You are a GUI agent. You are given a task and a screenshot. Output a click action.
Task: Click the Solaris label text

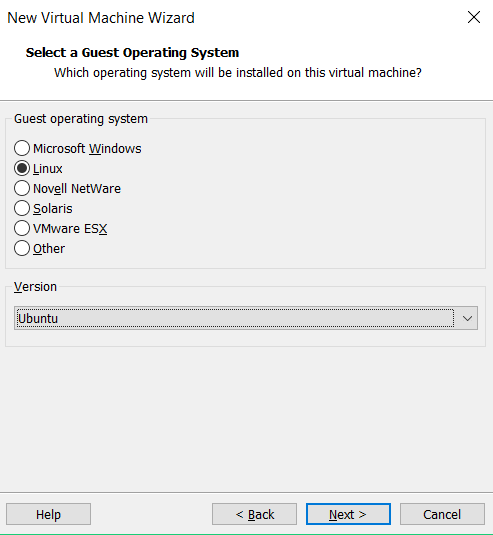click(x=53, y=208)
